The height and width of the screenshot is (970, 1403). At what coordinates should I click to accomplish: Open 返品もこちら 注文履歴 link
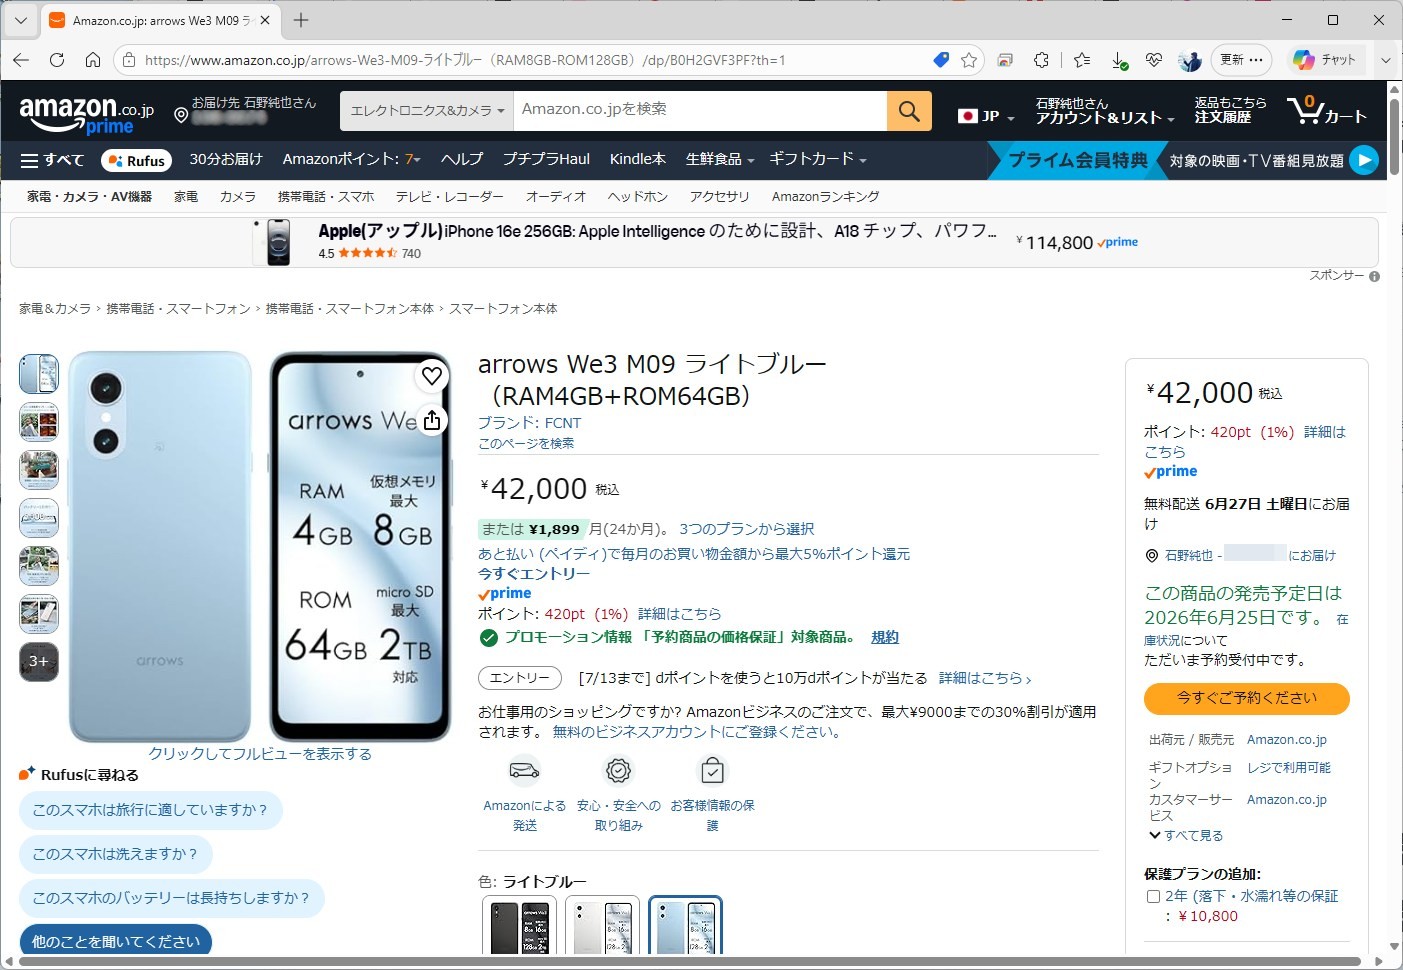1230,110
